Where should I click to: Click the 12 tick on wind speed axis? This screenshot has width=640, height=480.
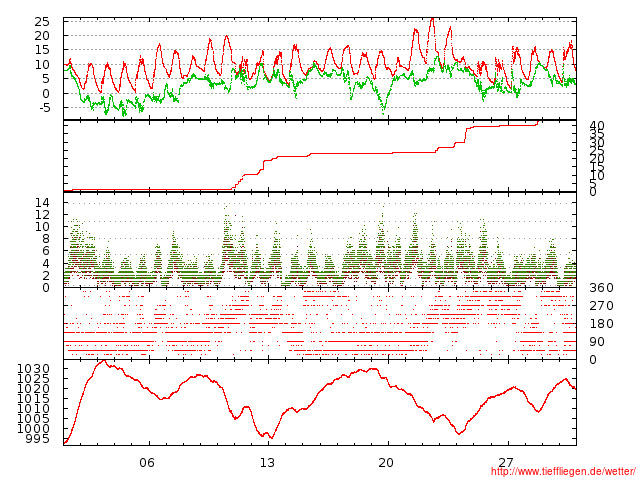(42, 215)
